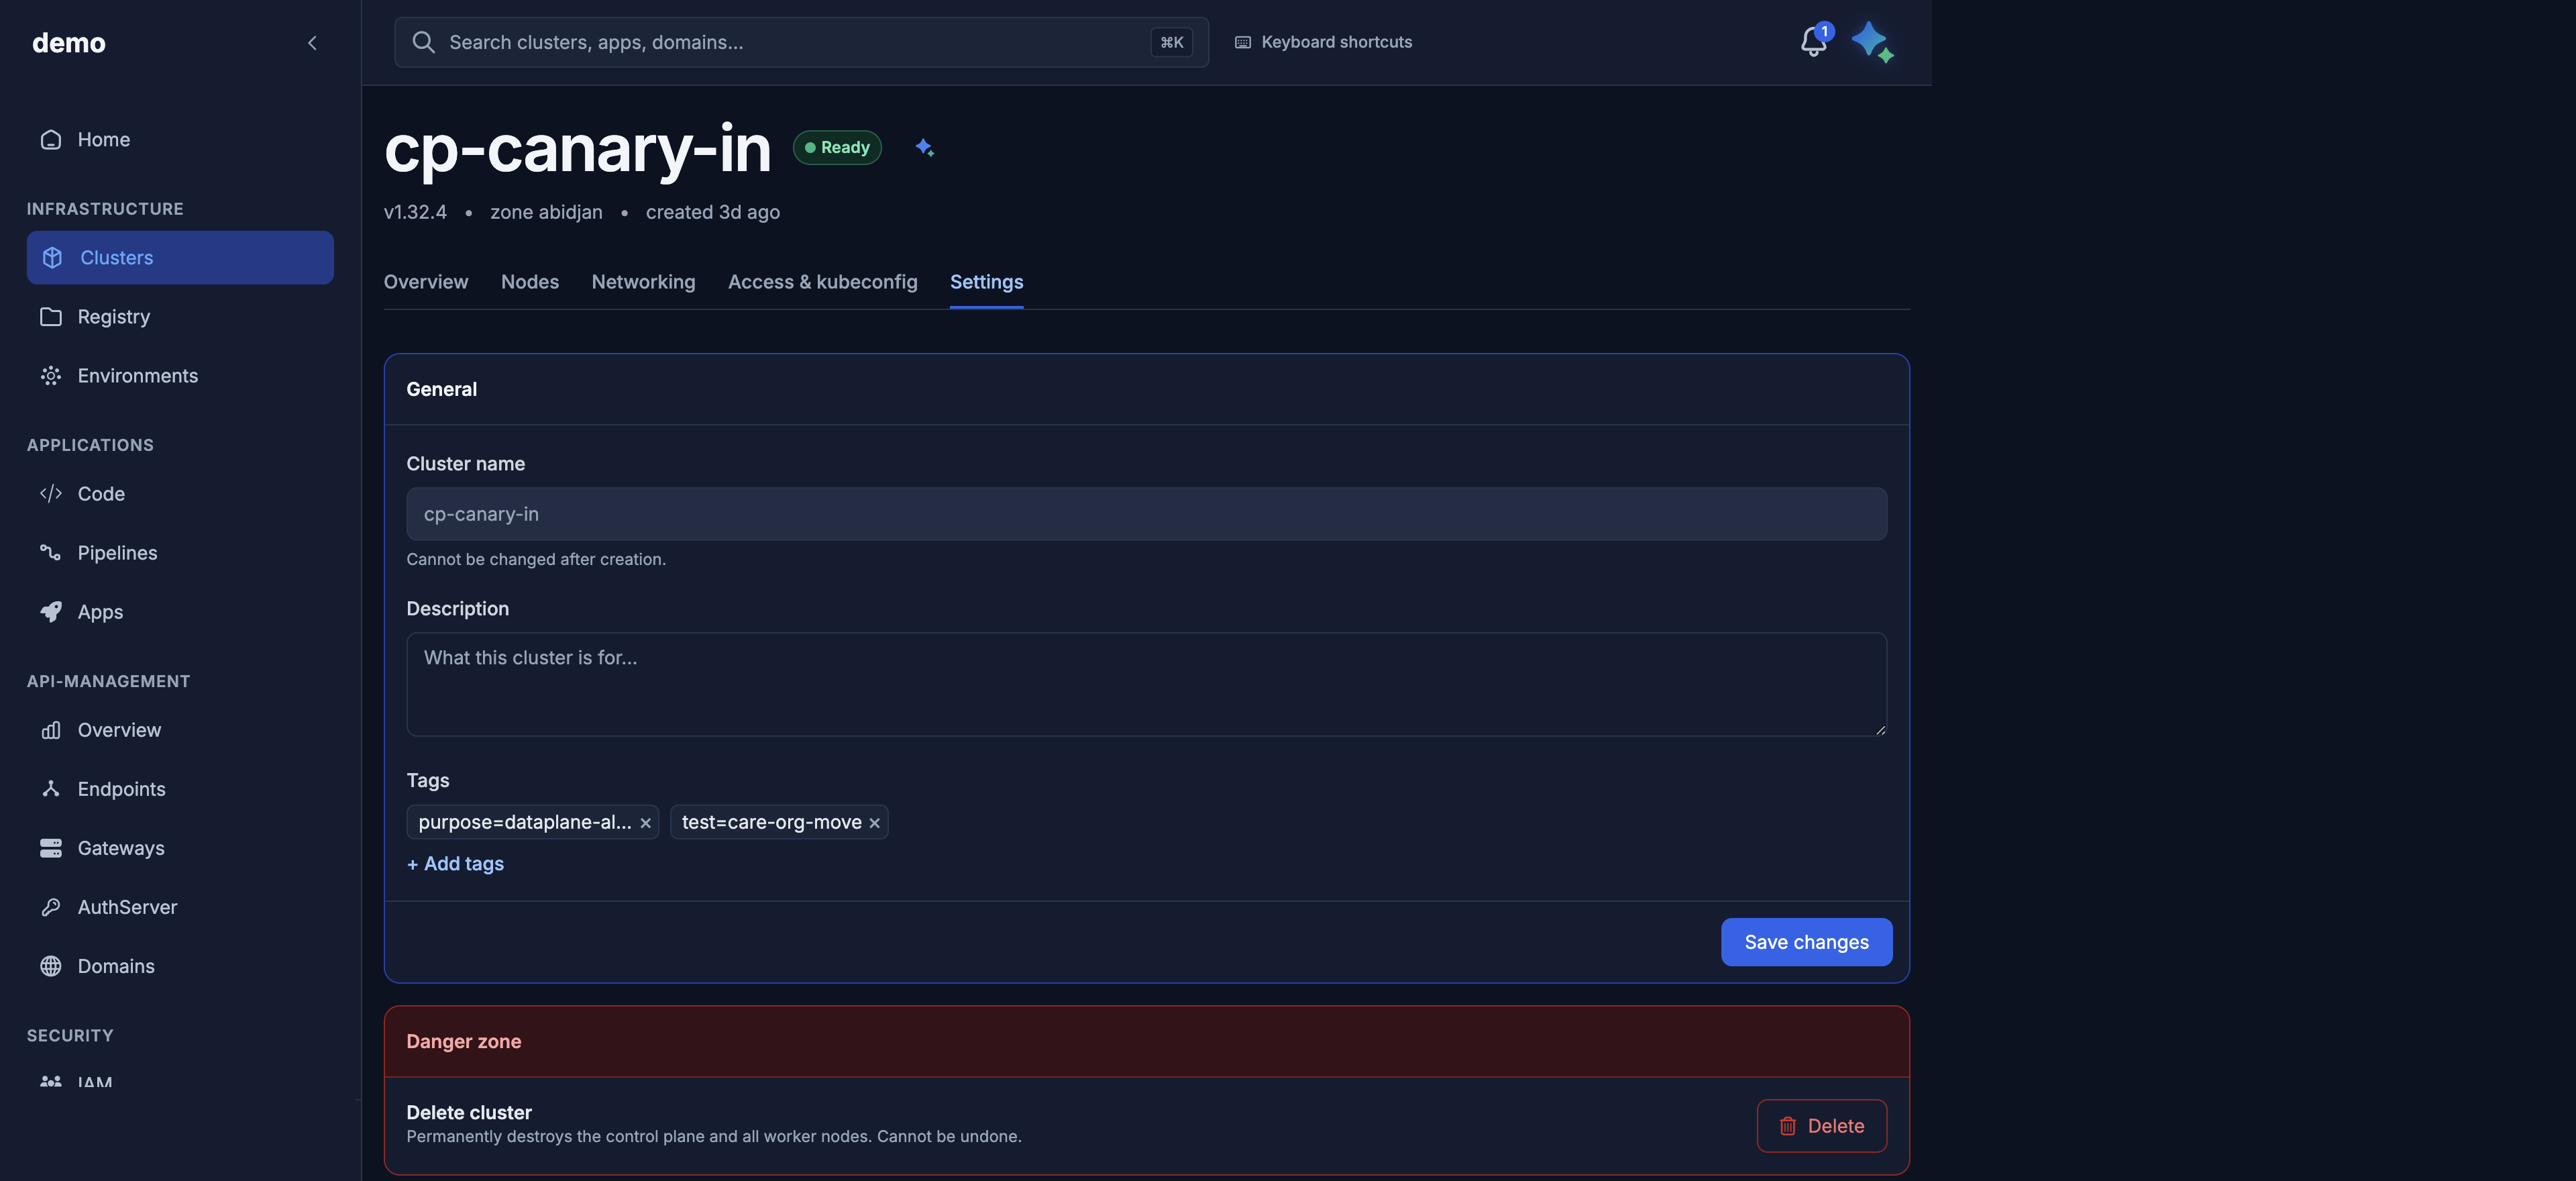Open Home from the sidebar

[x=180, y=140]
